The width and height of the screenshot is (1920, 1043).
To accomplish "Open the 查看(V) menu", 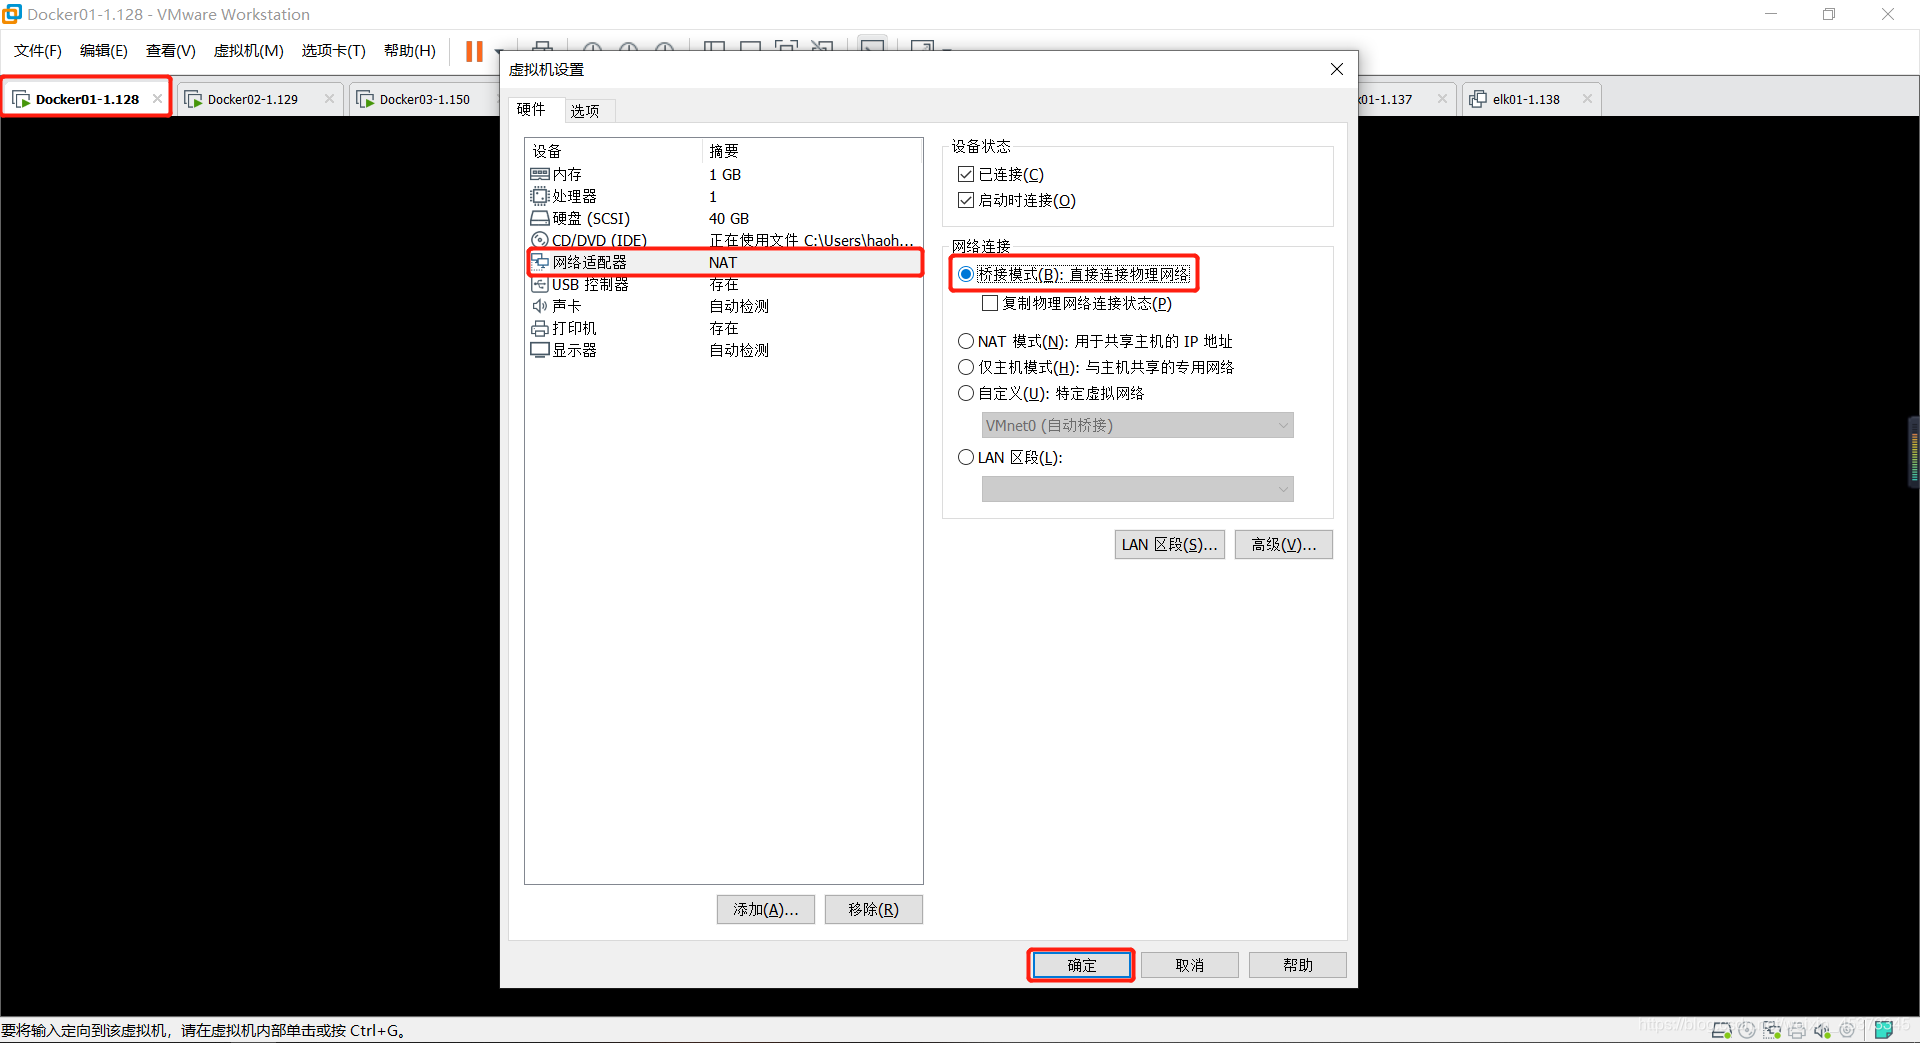I will pos(171,51).
